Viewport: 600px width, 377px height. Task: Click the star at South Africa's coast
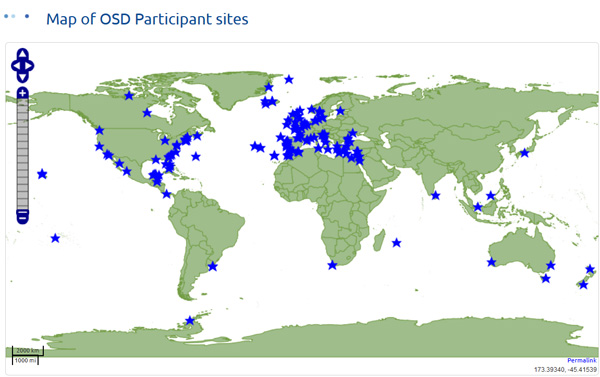(332, 265)
